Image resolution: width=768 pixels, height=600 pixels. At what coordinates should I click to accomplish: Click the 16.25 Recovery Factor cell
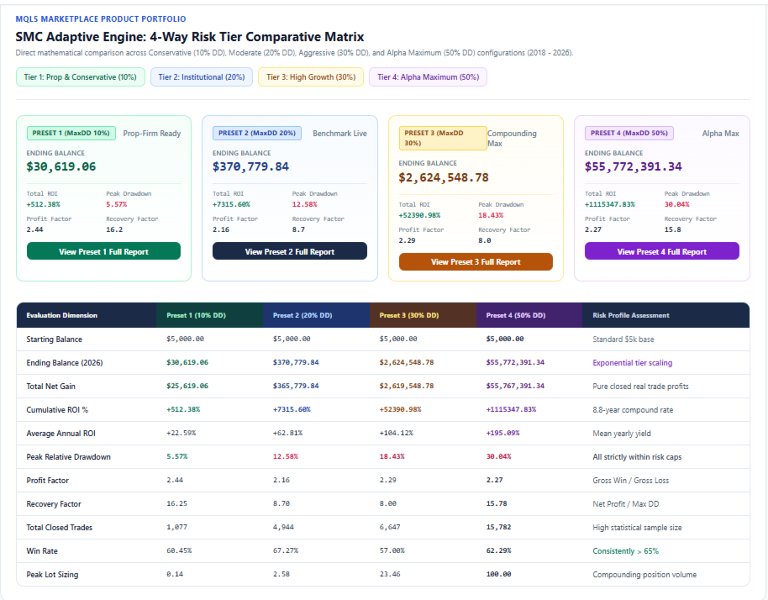pyautogui.click(x=177, y=503)
